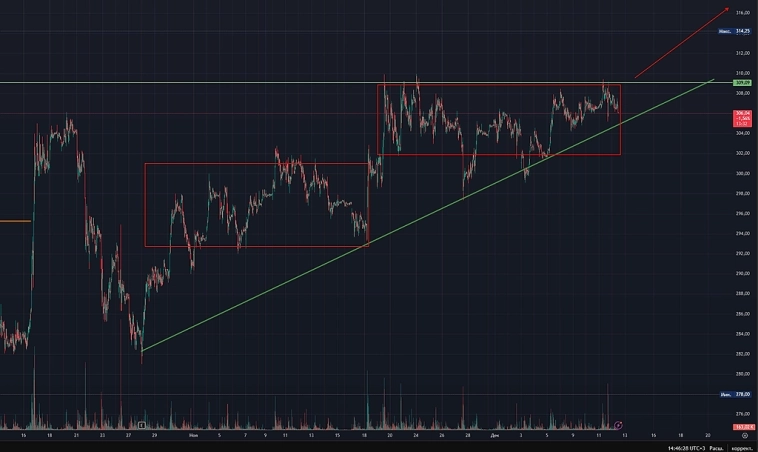Click the Дек month label on time axis
The height and width of the screenshot is (452, 758).
[x=494, y=436]
